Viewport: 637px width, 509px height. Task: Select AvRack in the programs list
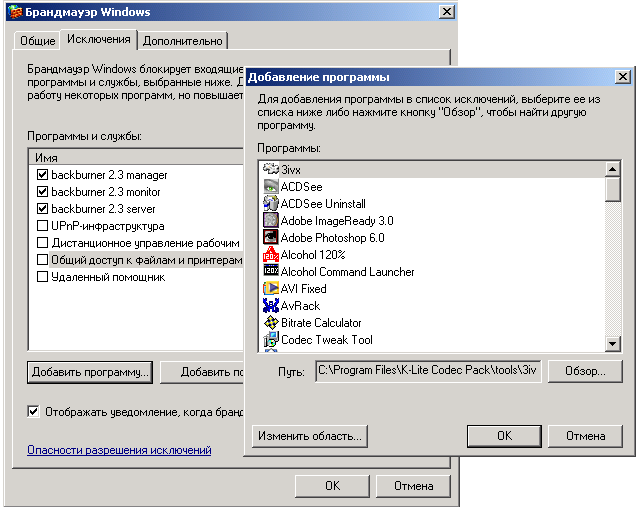click(433, 305)
